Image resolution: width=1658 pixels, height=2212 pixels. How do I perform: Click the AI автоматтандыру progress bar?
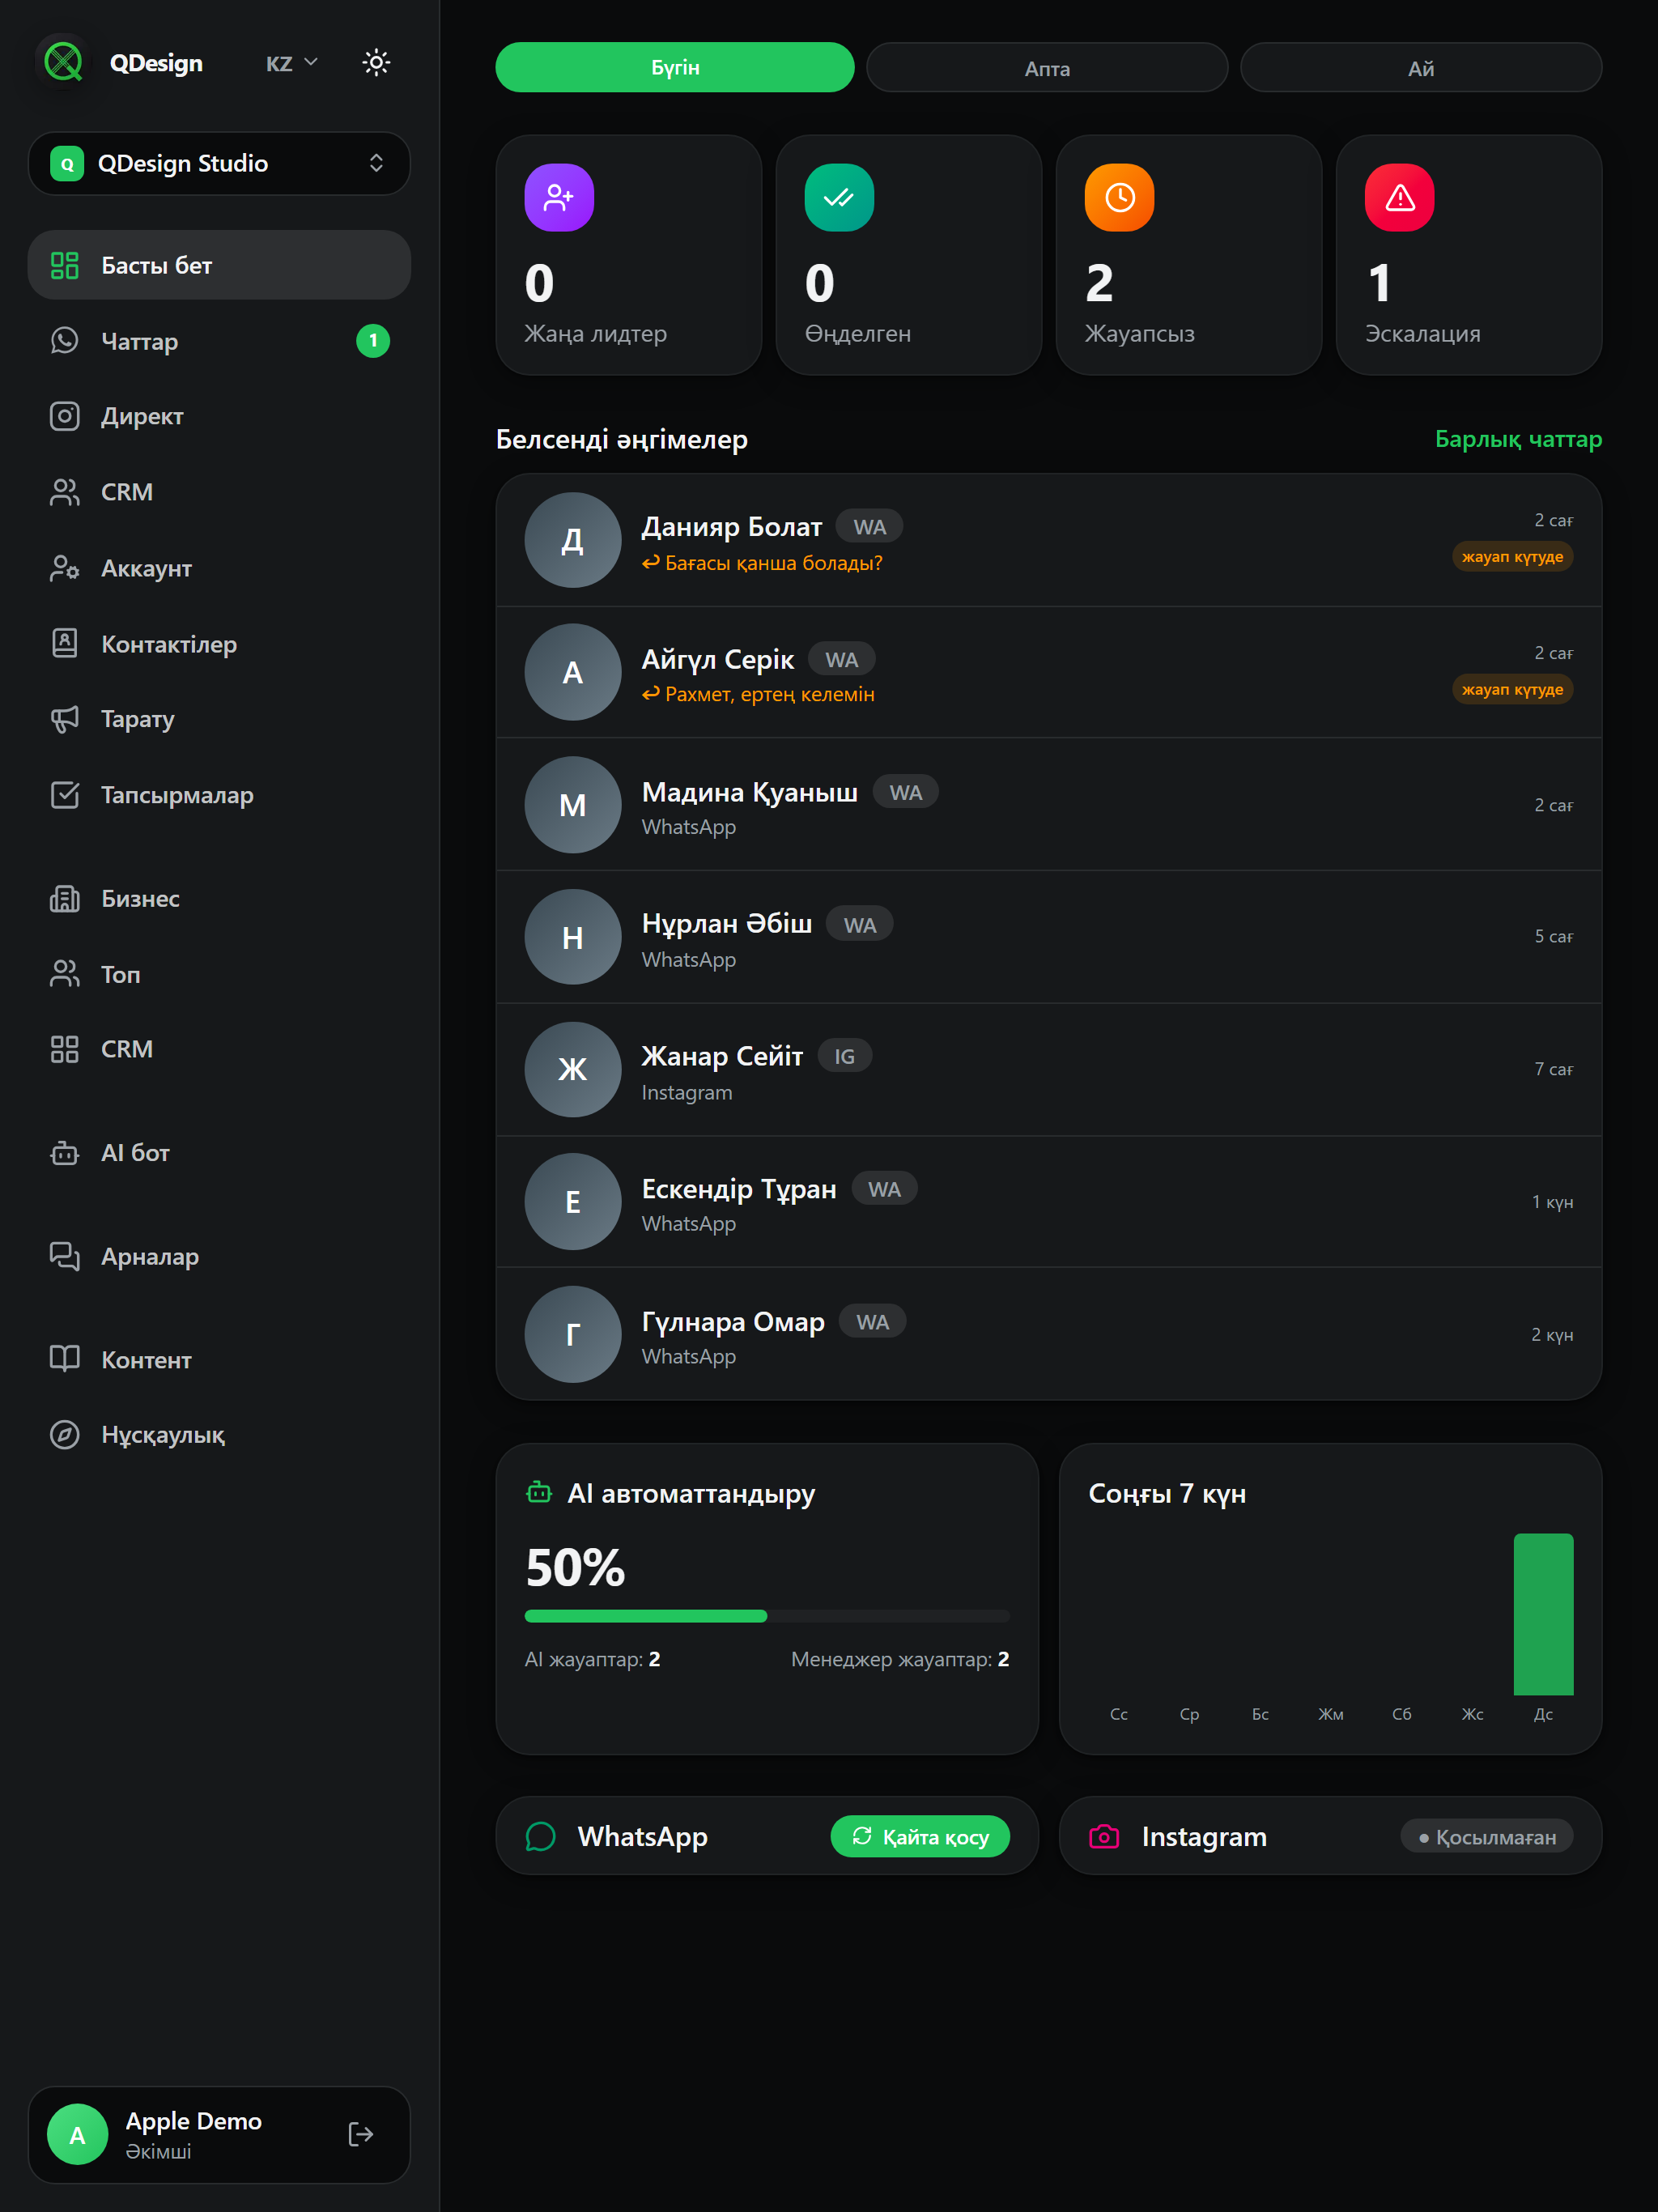point(767,1616)
